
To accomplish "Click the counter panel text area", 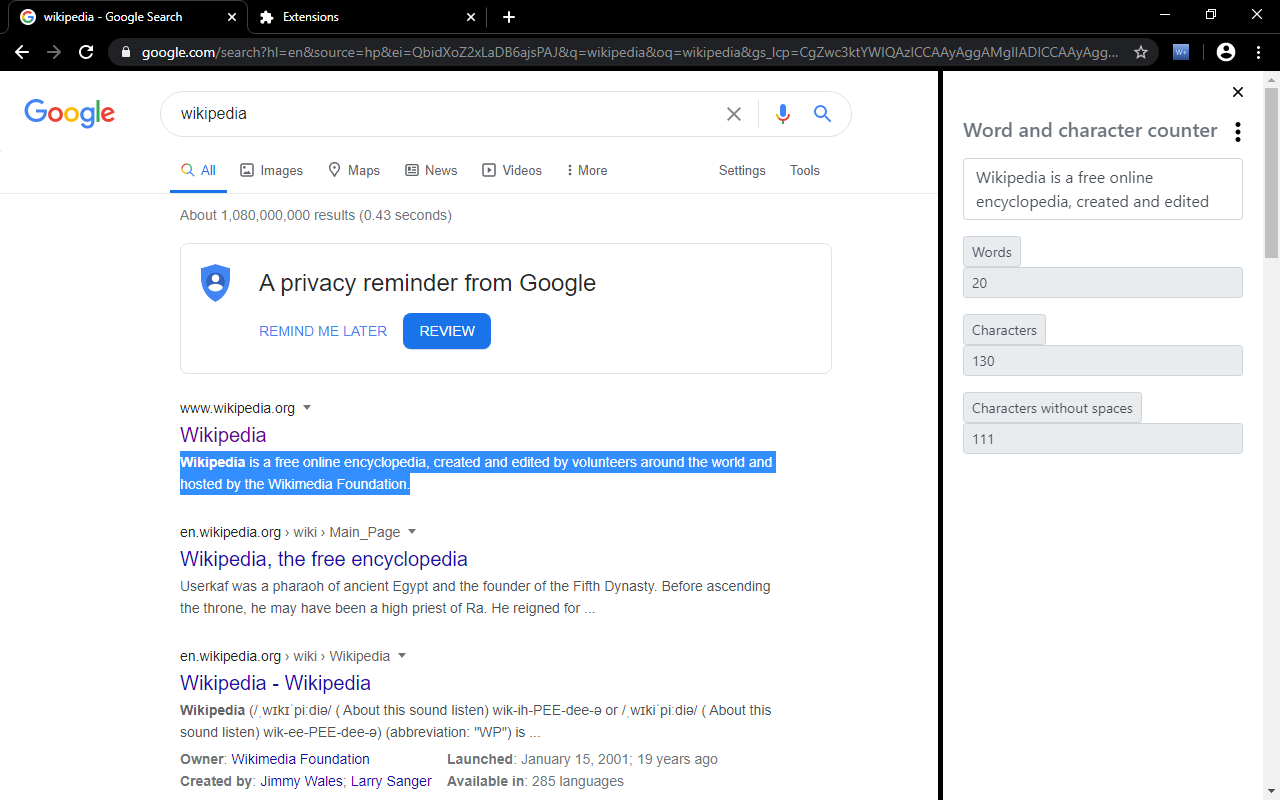I will click(1103, 189).
